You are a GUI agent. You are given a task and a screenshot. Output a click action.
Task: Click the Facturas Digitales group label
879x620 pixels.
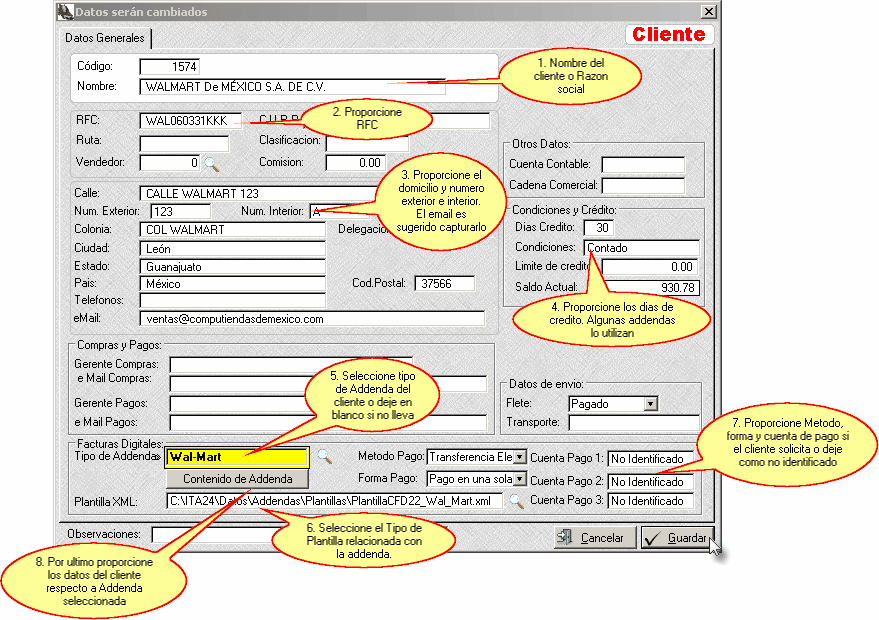click(x=120, y=444)
